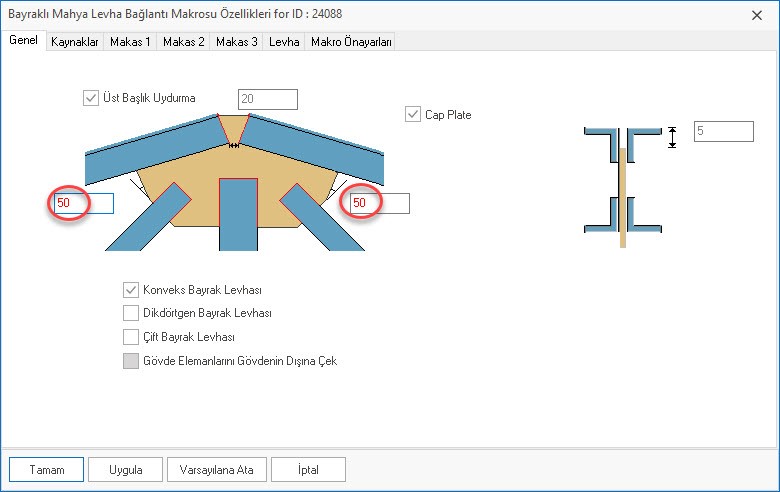Toggle the Cap Plate checkbox

(413, 114)
